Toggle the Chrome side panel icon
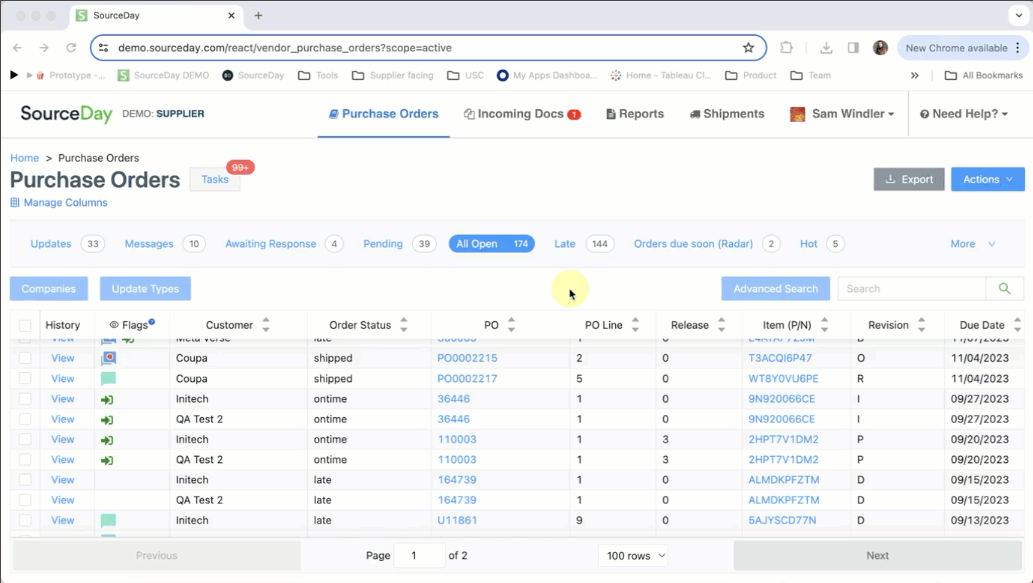 [853, 47]
